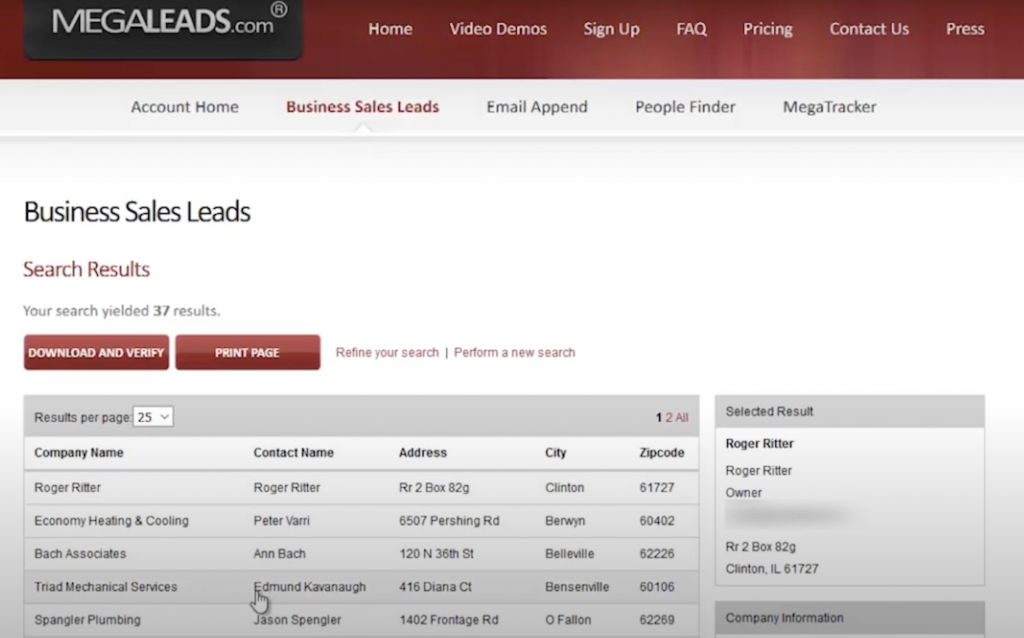
Task: Click zipcode 62226
Action: coord(657,554)
